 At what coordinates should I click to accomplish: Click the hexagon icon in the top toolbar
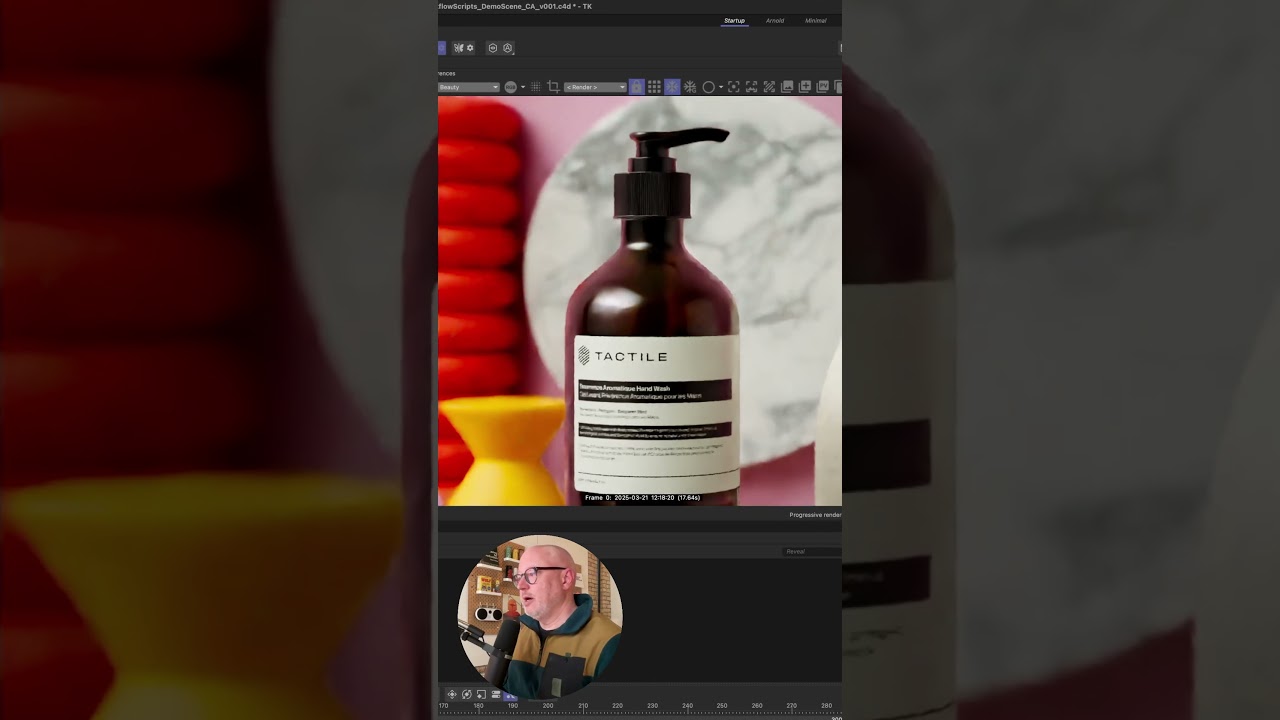tap(493, 48)
